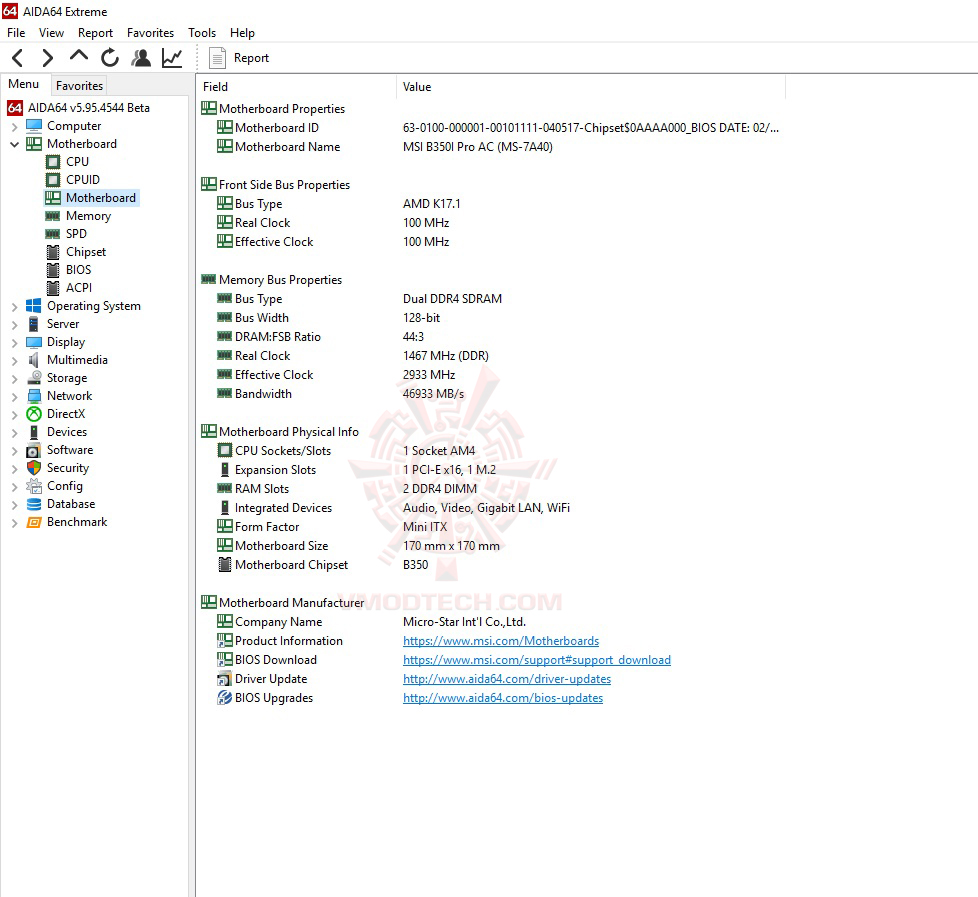Viewport: 978px width, 897px height.
Task: Select the Bandwidth row
Action: 490,394
